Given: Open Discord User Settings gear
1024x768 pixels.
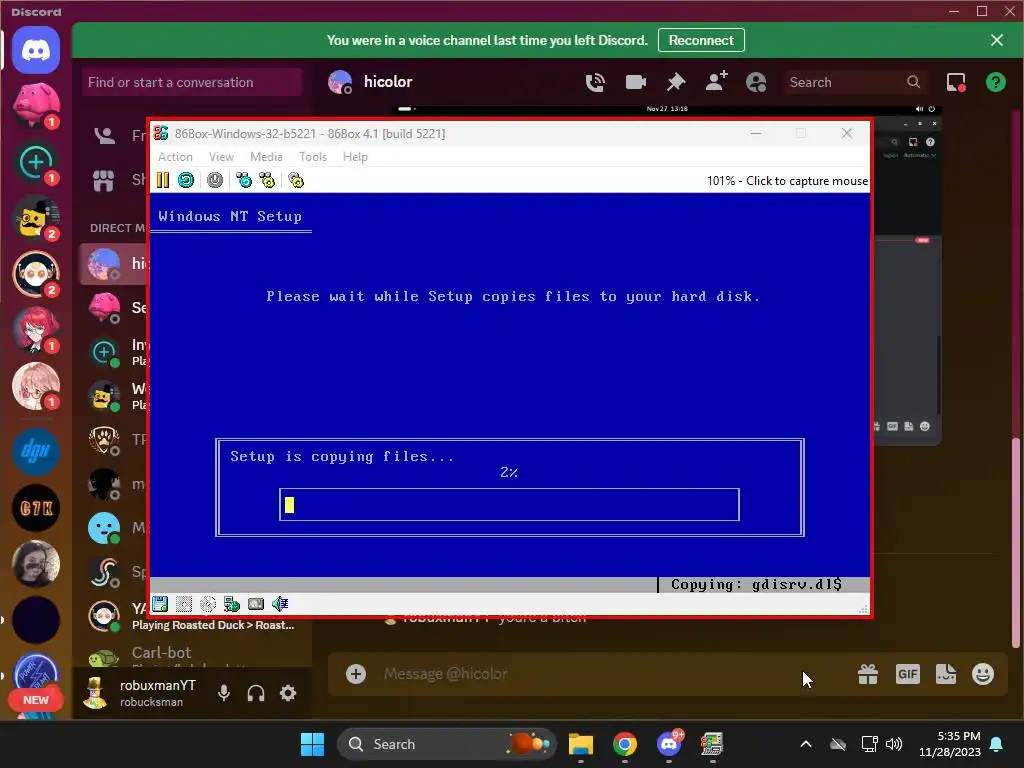Looking at the screenshot, I should click(x=288, y=693).
